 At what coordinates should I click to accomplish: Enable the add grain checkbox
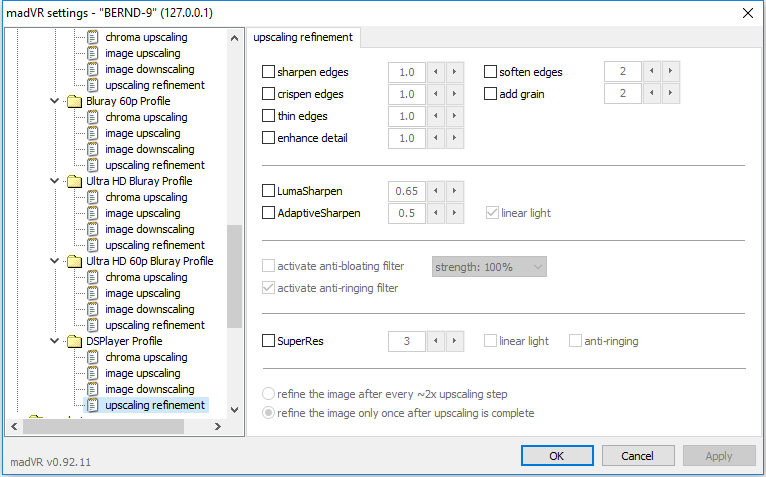(x=490, y=94)
